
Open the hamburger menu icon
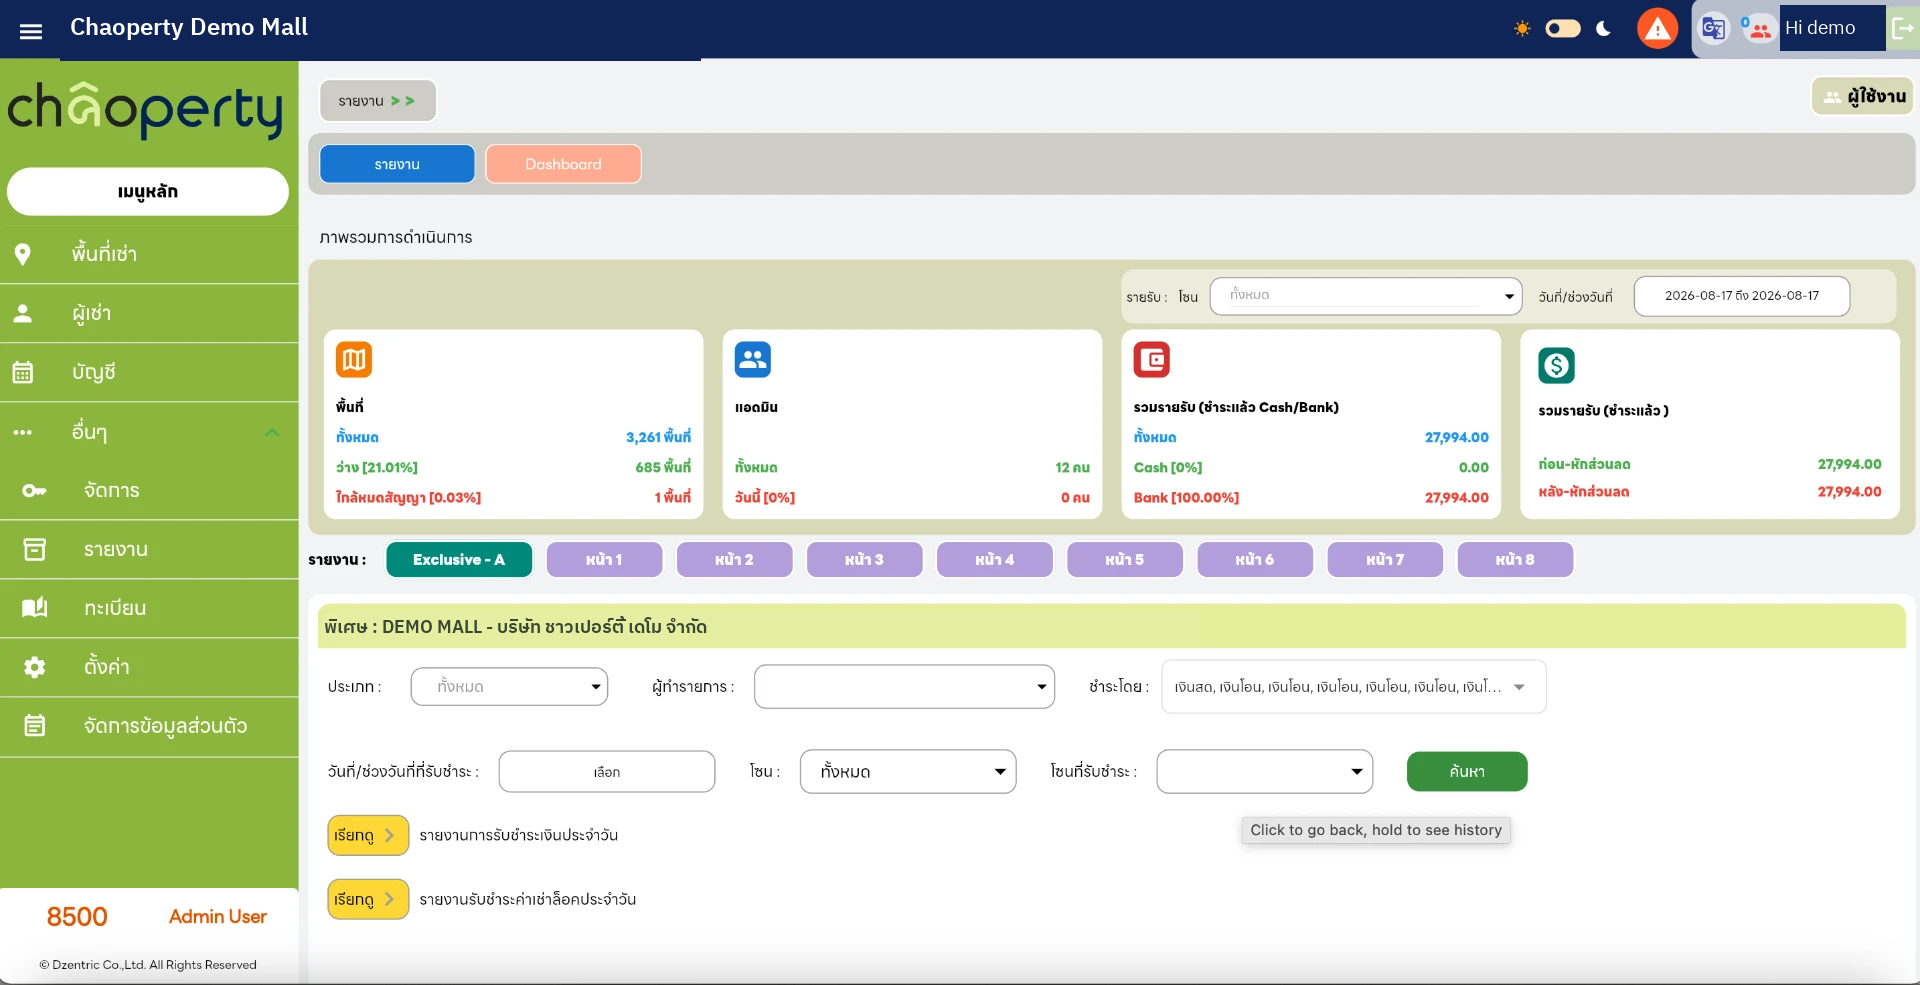[31, 31]
